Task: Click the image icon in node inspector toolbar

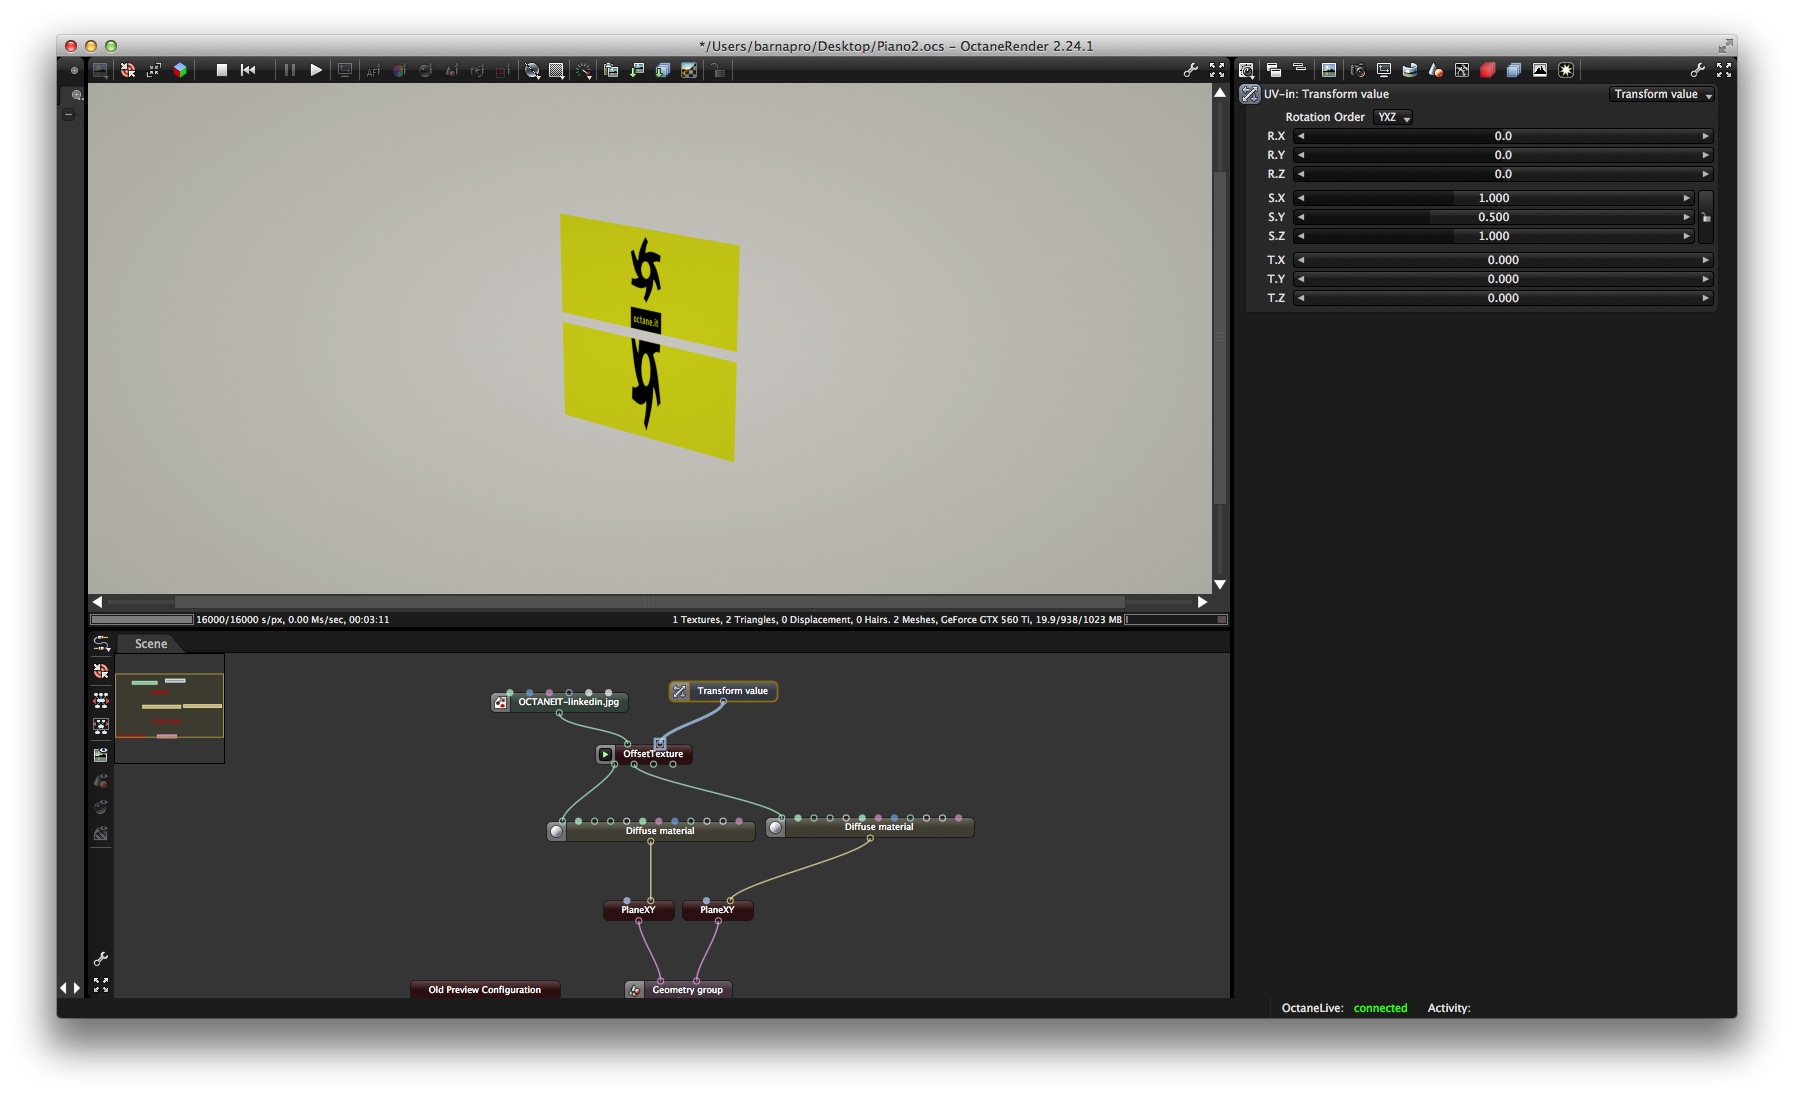Action: click(1328, 70)
